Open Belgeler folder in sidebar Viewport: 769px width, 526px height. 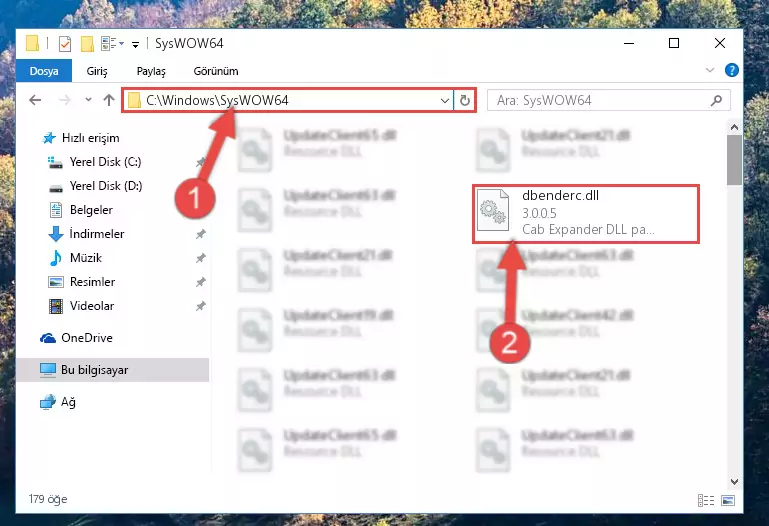point(91,210)
